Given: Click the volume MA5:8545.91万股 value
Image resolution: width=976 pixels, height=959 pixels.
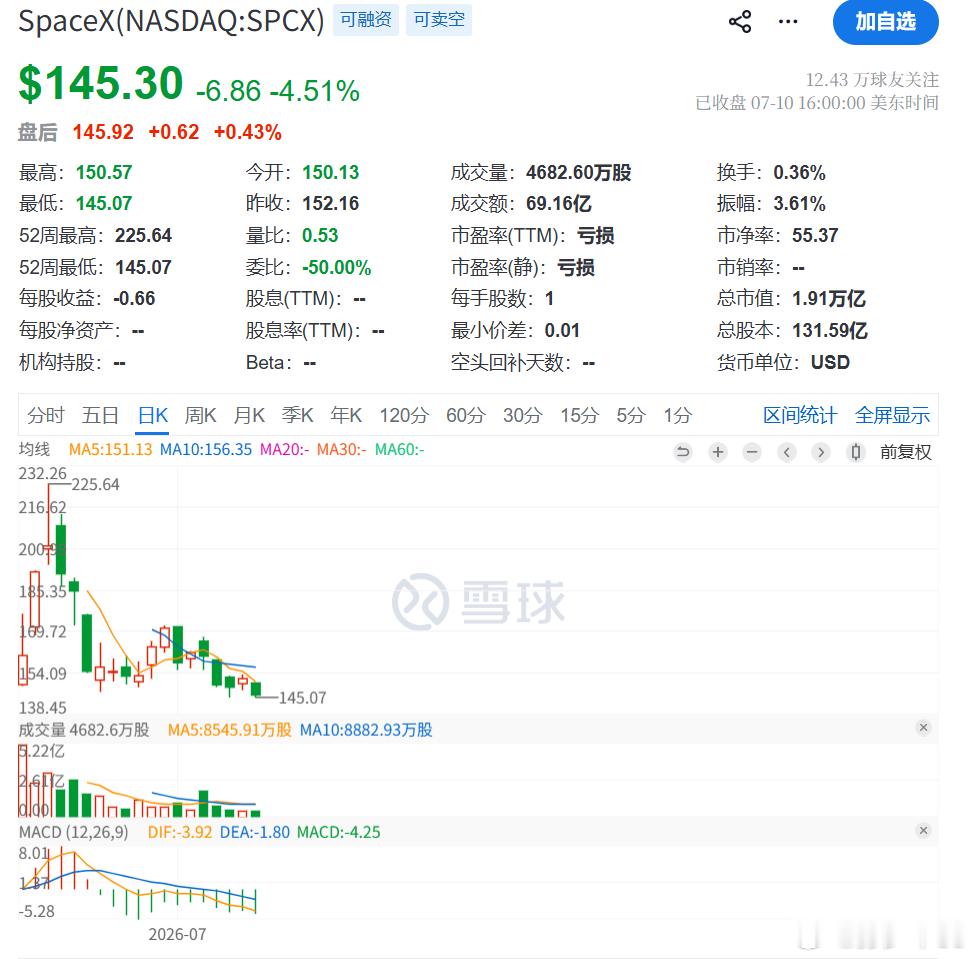Looking at the screenshot, I should (x=230, y=730).
